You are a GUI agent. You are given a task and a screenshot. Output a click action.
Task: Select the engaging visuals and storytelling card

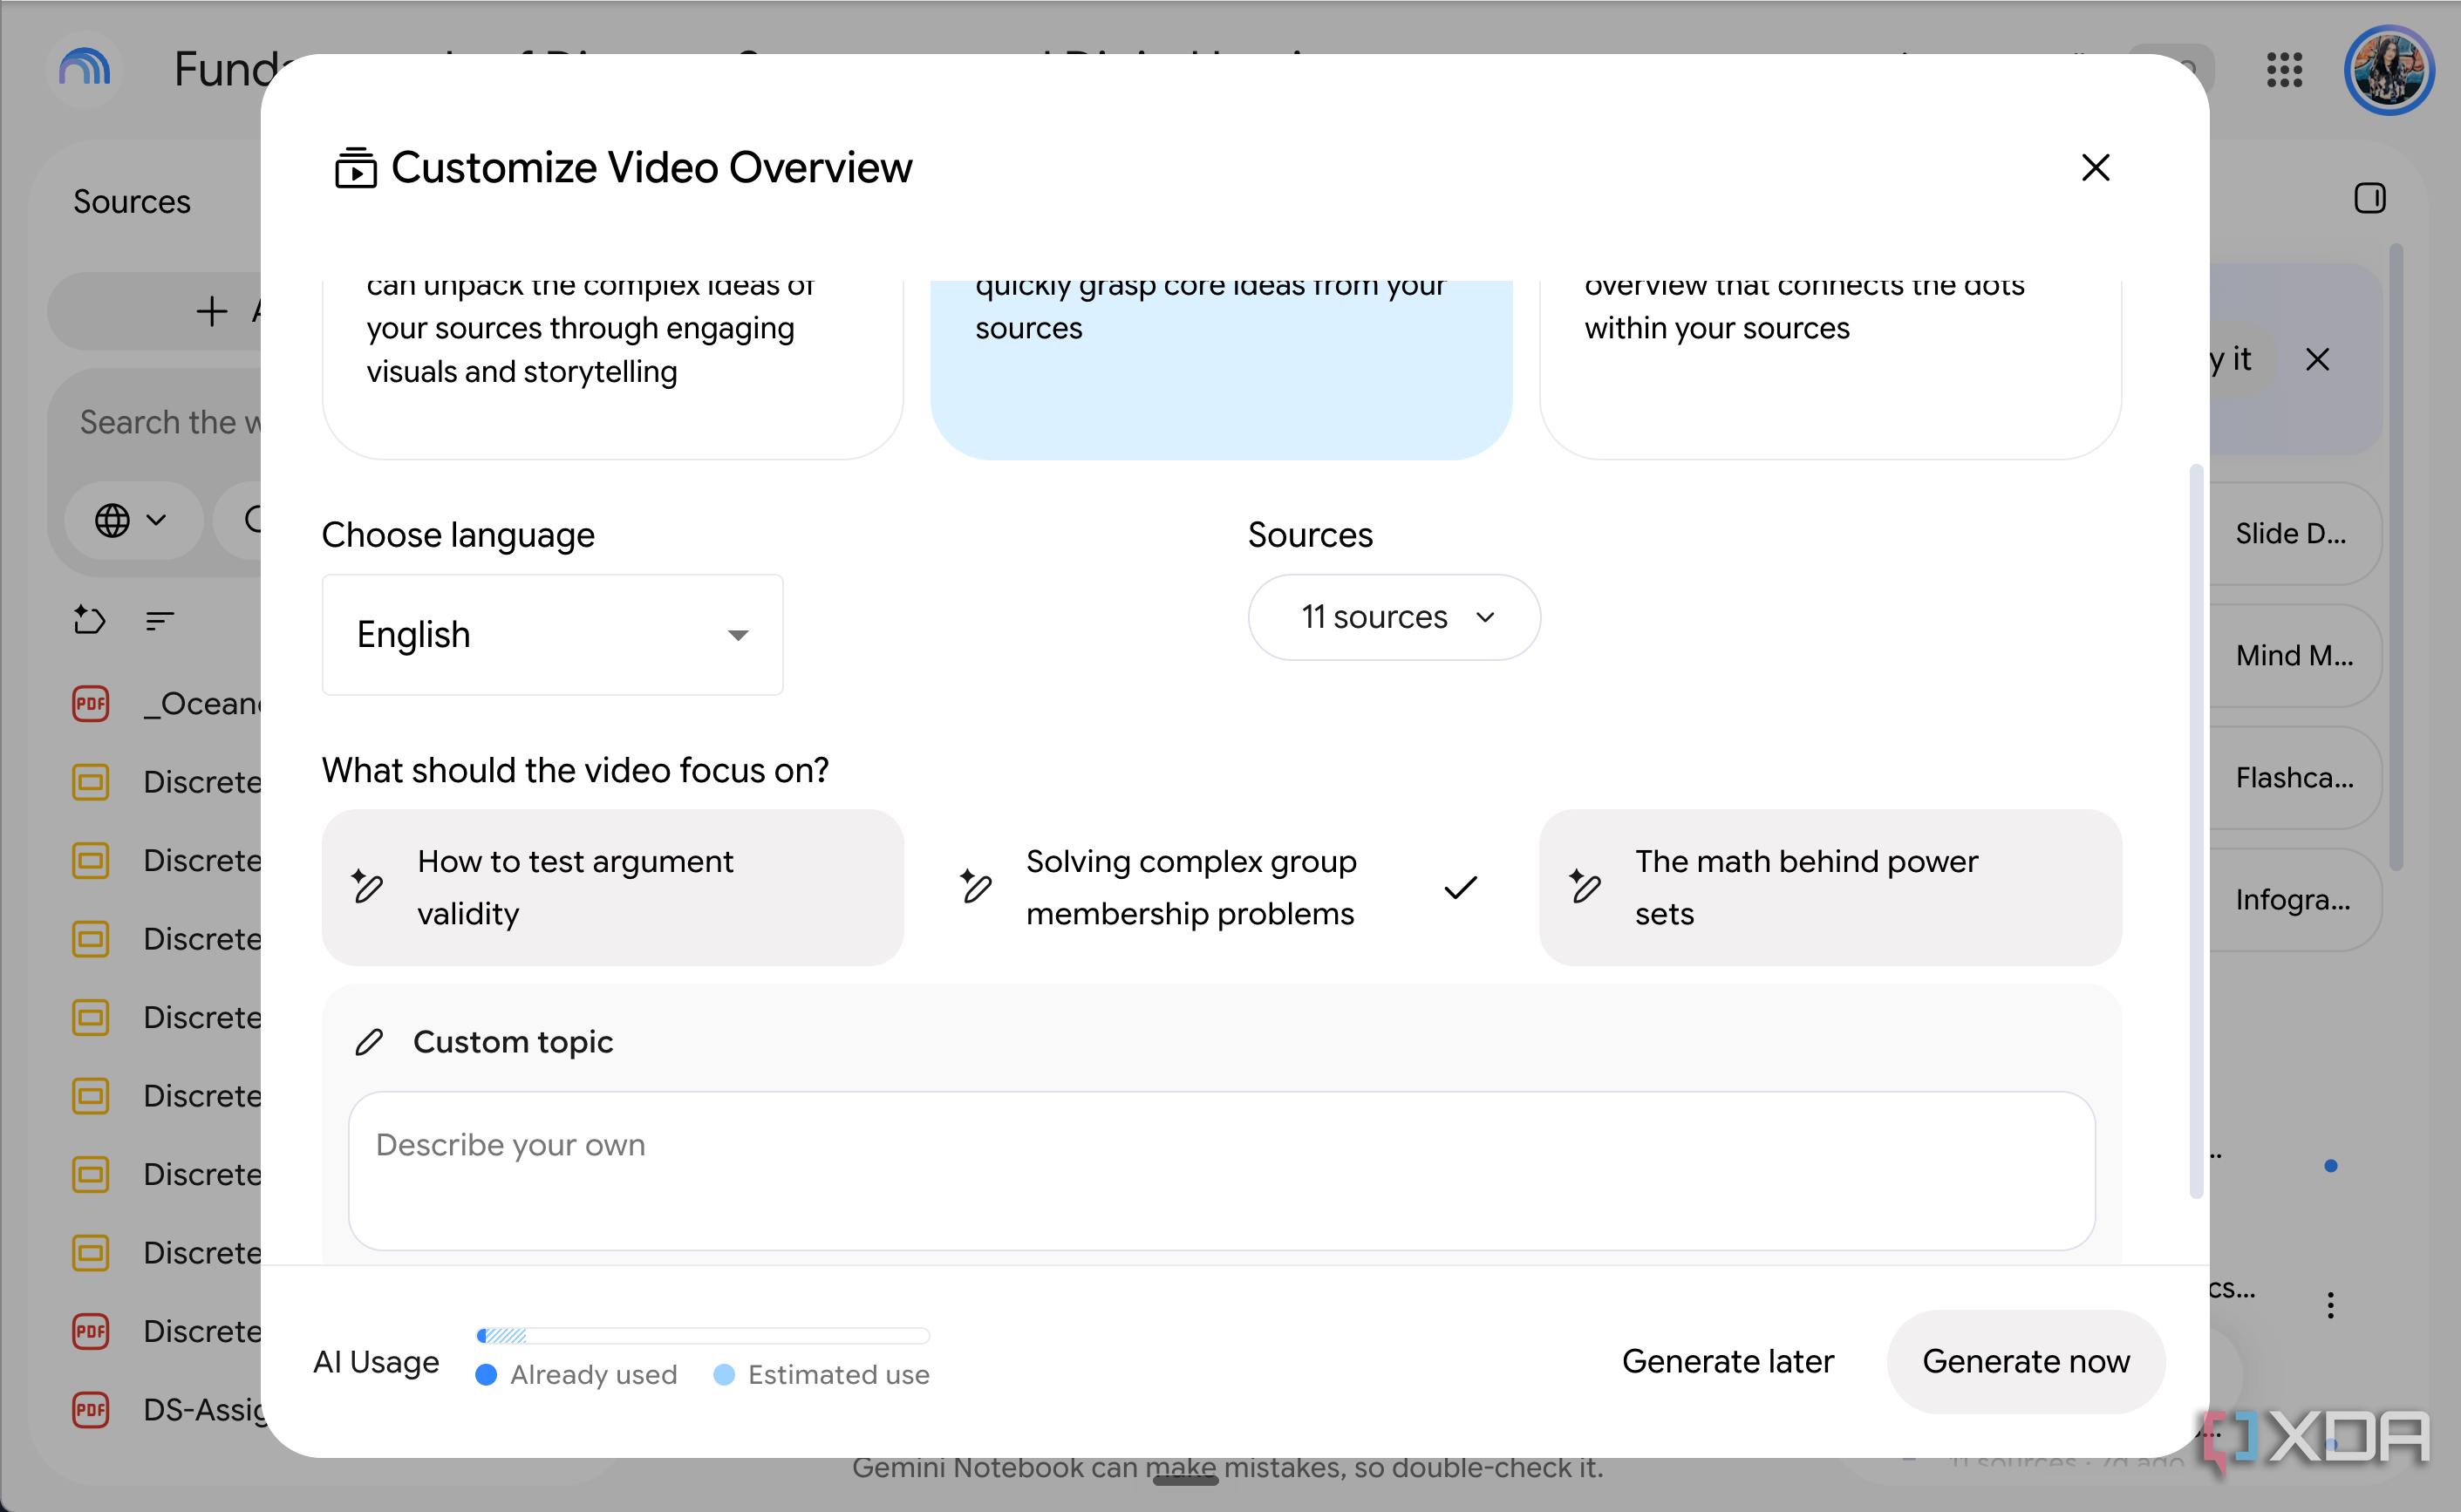pyautogui.click(x=612, y=370)
